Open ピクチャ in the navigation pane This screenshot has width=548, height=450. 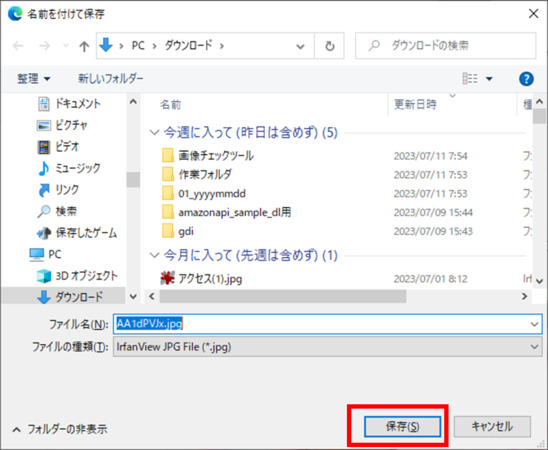coord(62,125)
